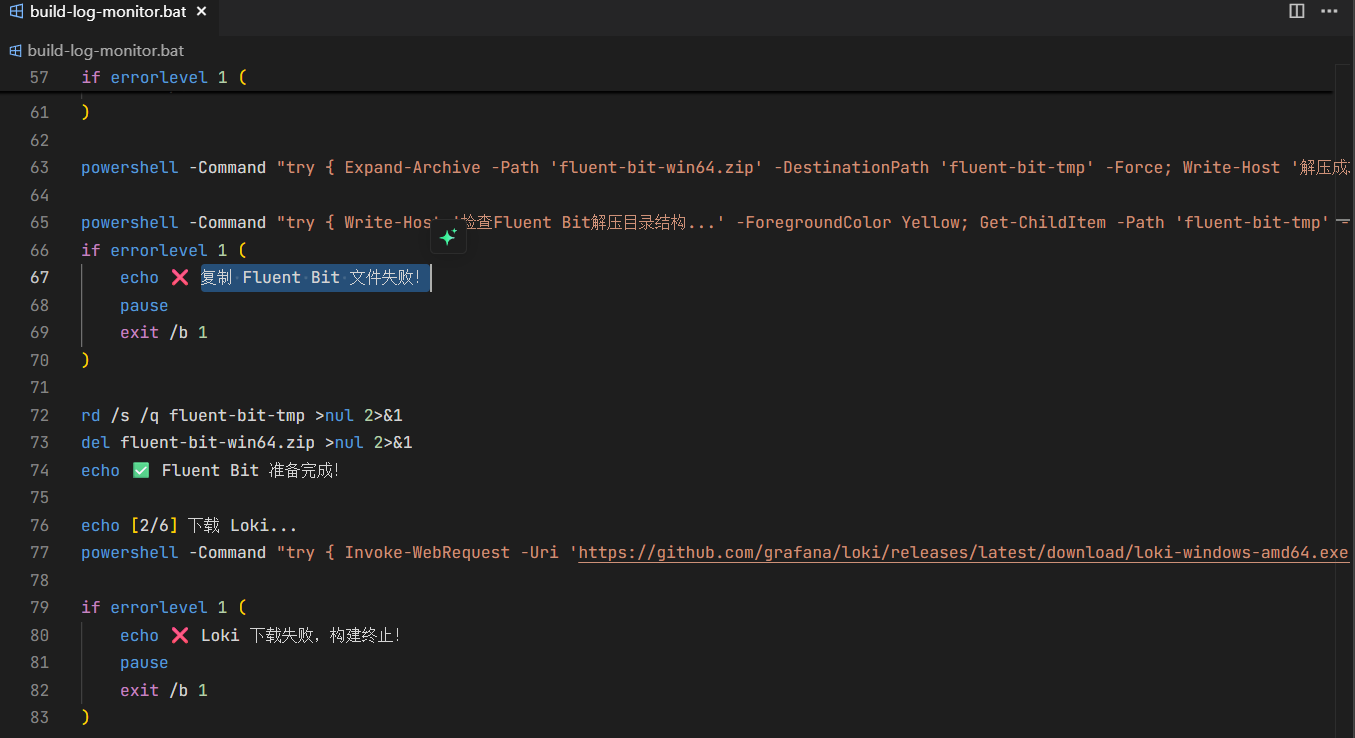Click 'if errorlevel 1 (' on line 66

coord(164,250)
